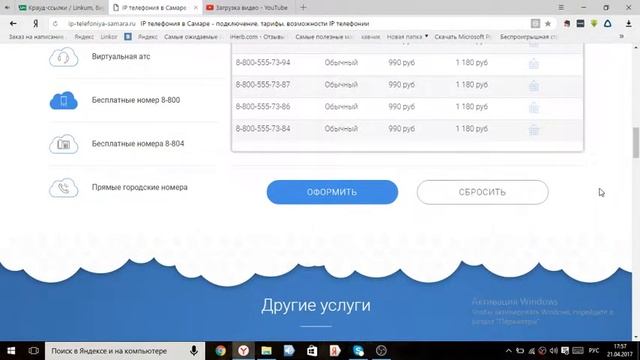Switch to Yandex Browser on the taskbar

[x=243, y=351]
